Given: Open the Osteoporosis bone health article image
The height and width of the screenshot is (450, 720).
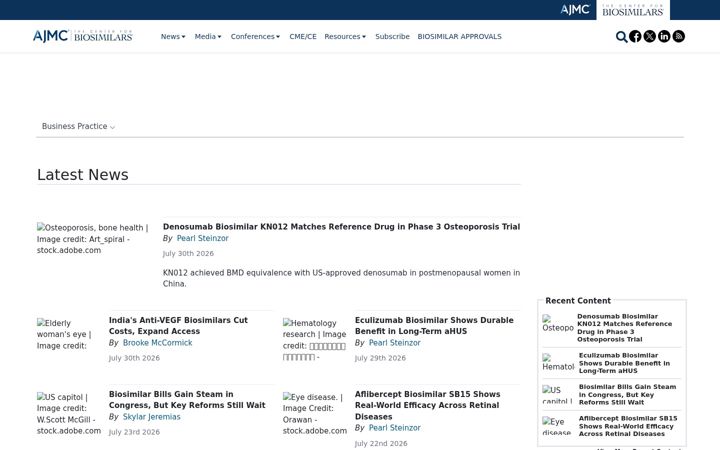Looking at the screenshot, I should [x=93, y=239].
